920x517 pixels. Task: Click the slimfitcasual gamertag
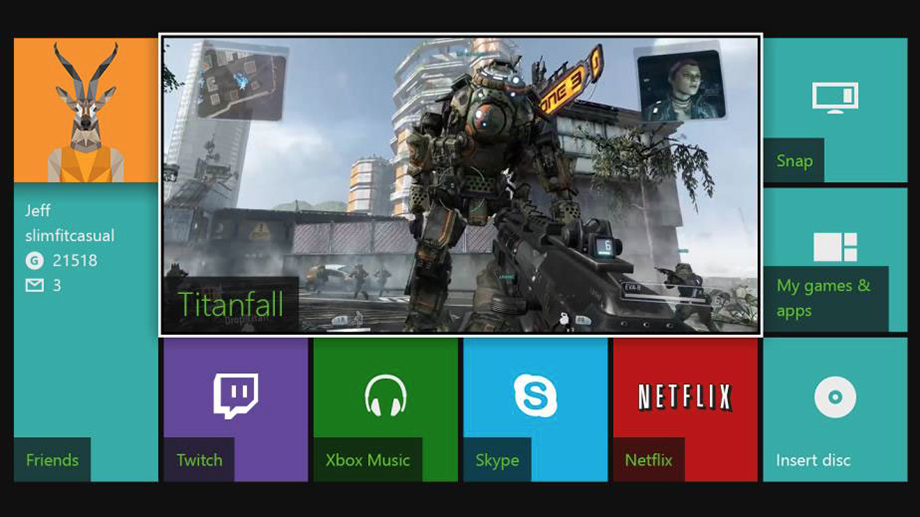coord(70,236)
